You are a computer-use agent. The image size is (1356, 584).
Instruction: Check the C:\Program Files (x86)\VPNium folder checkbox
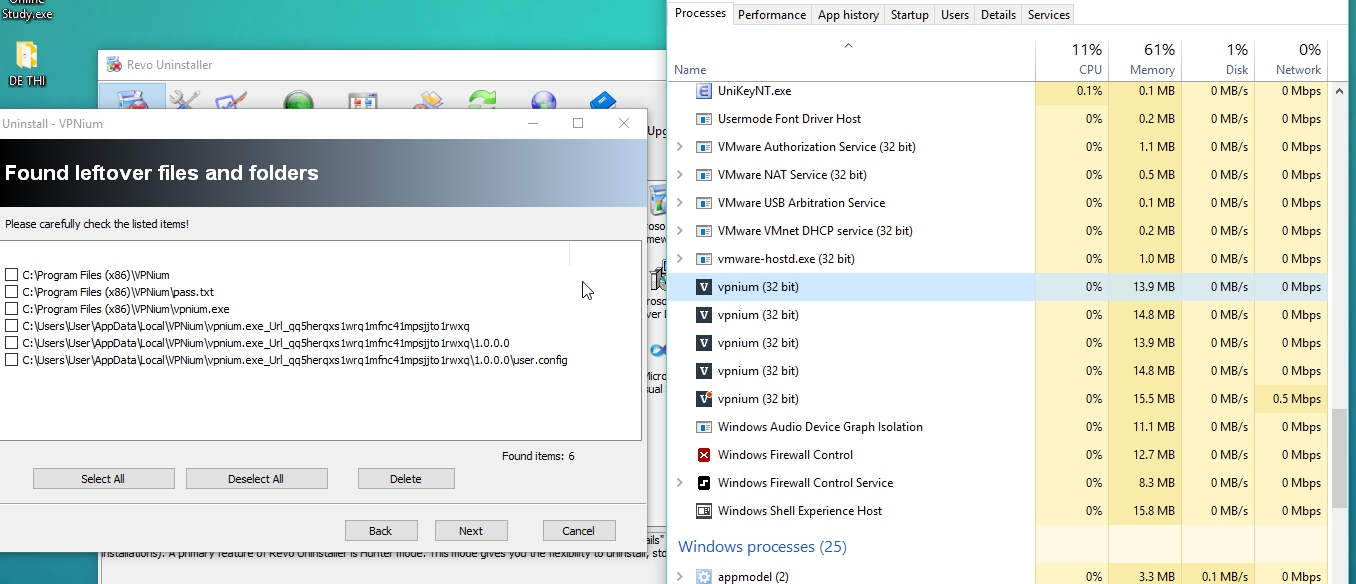click(11, 275)
